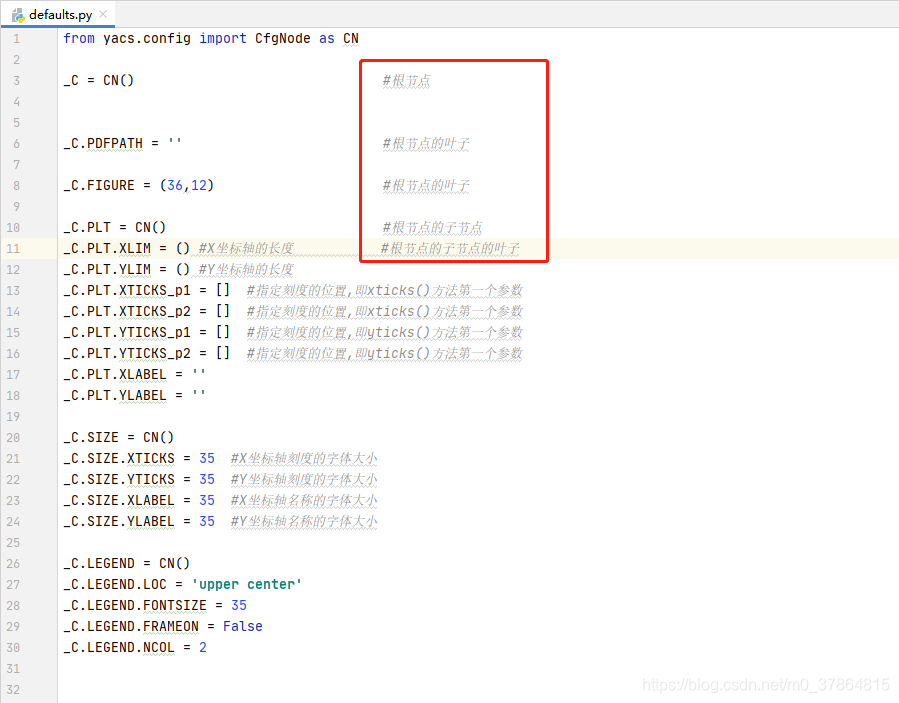Click the '_C = CN()' statement
The height and width of the screenshot is (703, 899).
tap(99, 80)
